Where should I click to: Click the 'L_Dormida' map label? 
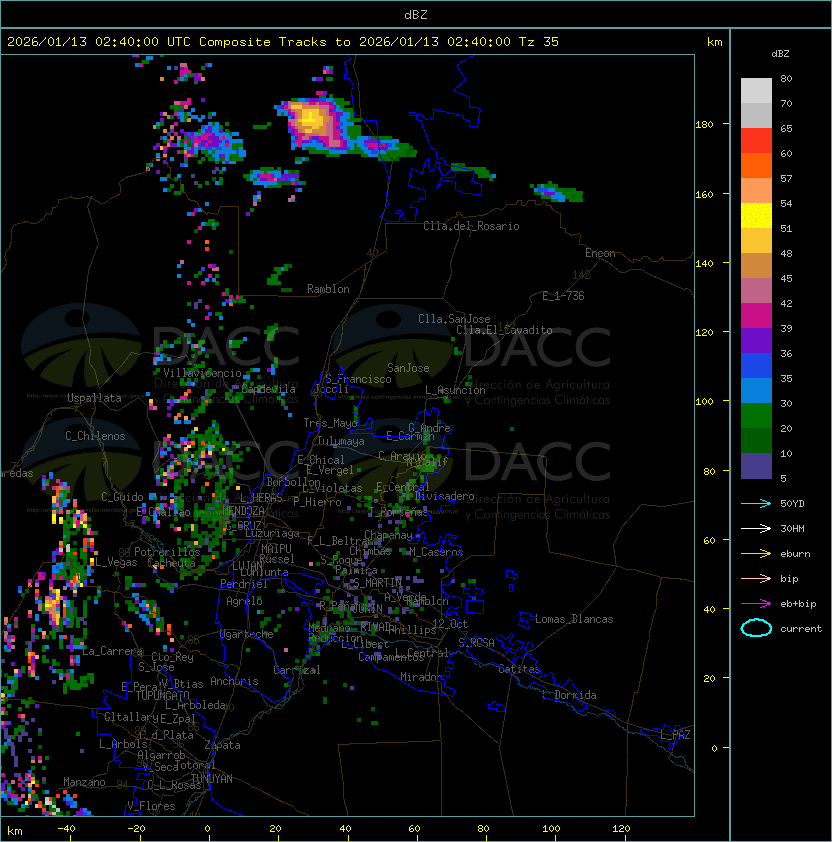[x=569, y=695]
